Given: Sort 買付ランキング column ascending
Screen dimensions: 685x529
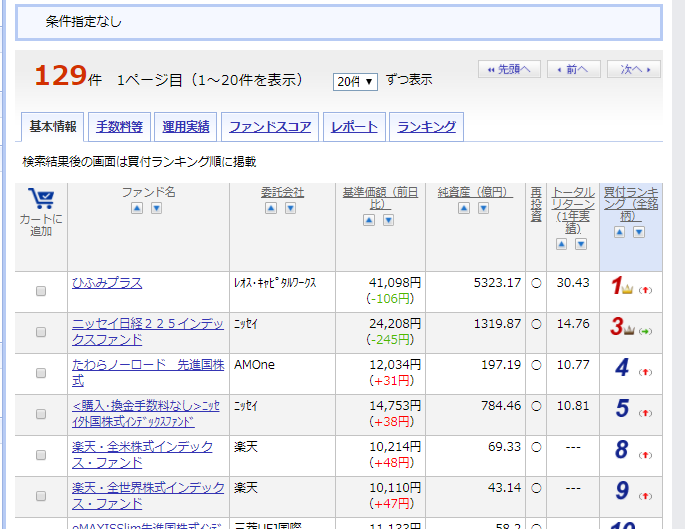Looking at the screenshot, I should click(619, 232).
